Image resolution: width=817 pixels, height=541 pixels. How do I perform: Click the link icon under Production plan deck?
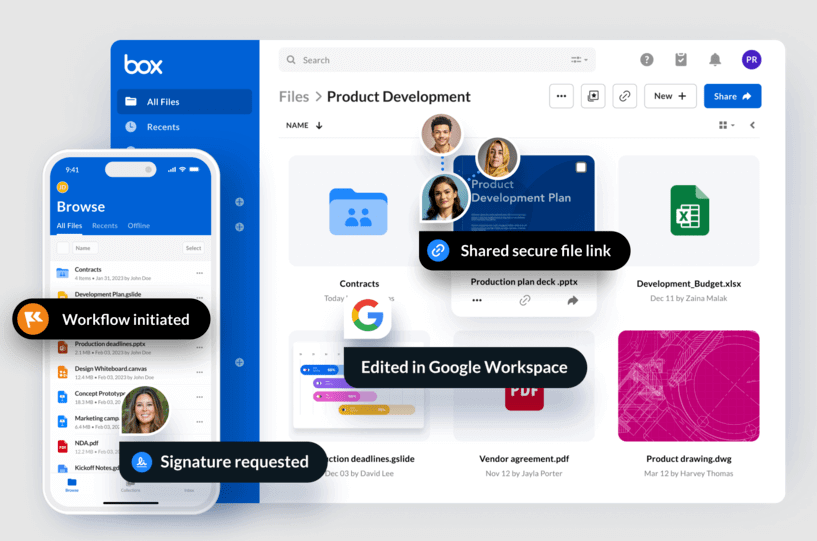pos(525,300)
